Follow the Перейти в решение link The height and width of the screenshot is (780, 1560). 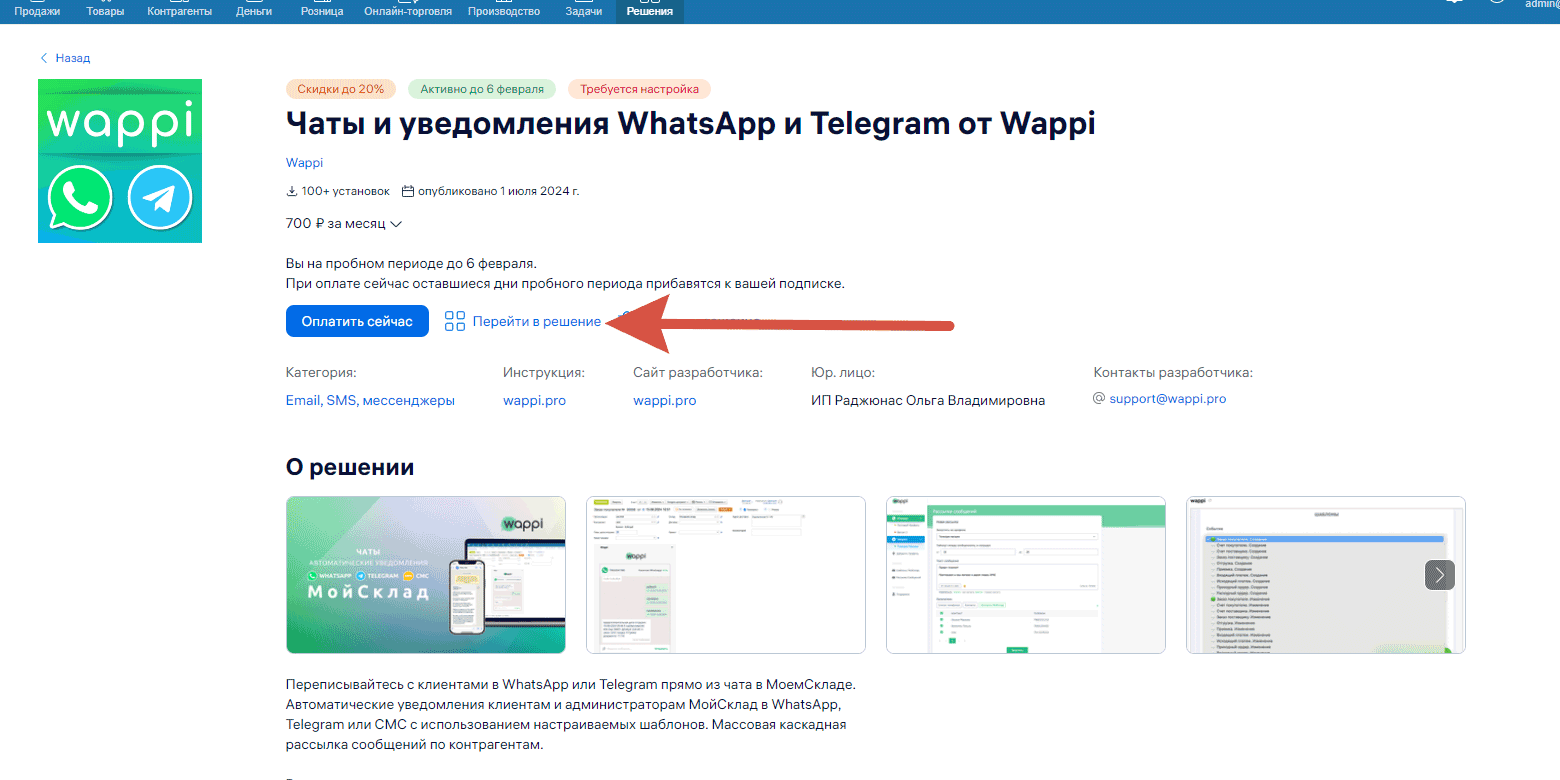[x=536, y=321]
